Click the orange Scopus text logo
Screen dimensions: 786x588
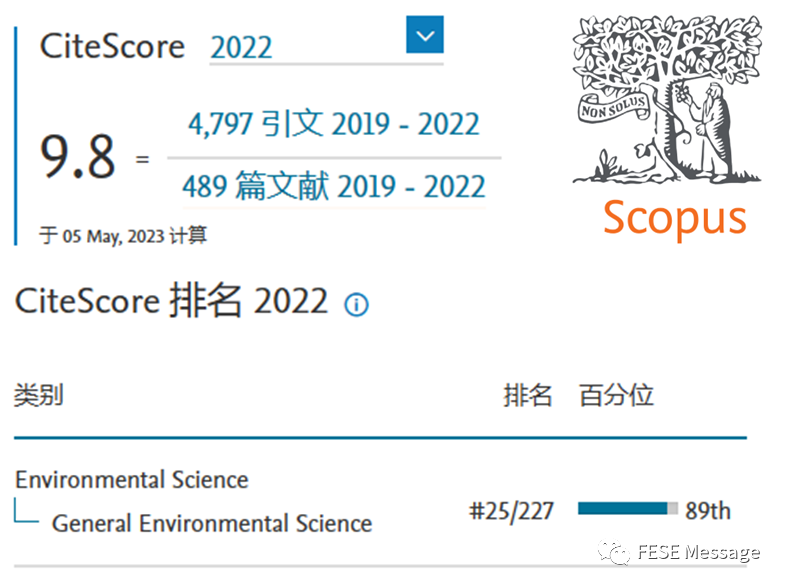pyautogui.click(x=674, y=217)
